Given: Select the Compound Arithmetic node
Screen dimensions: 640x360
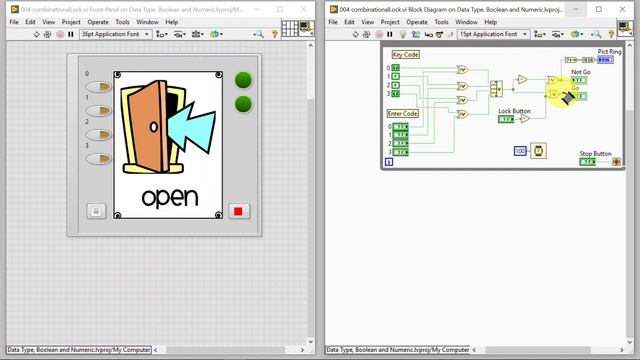Looking at the screenshot, I should coord(496,89).
